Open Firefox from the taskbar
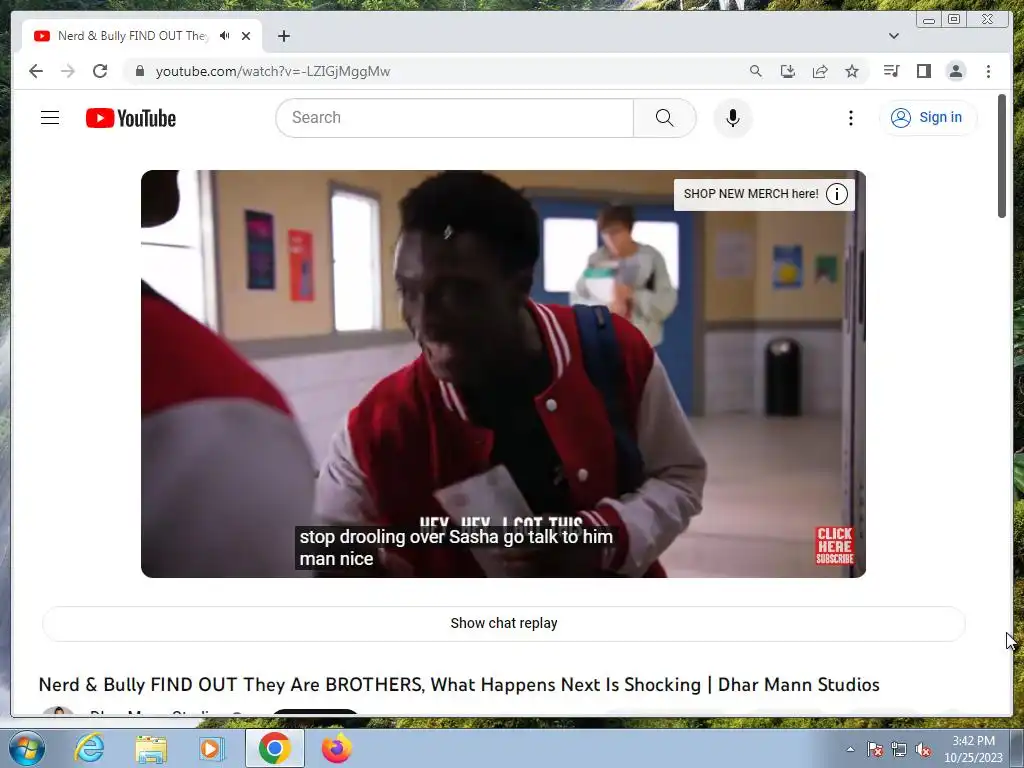 [x=336, y=748]
